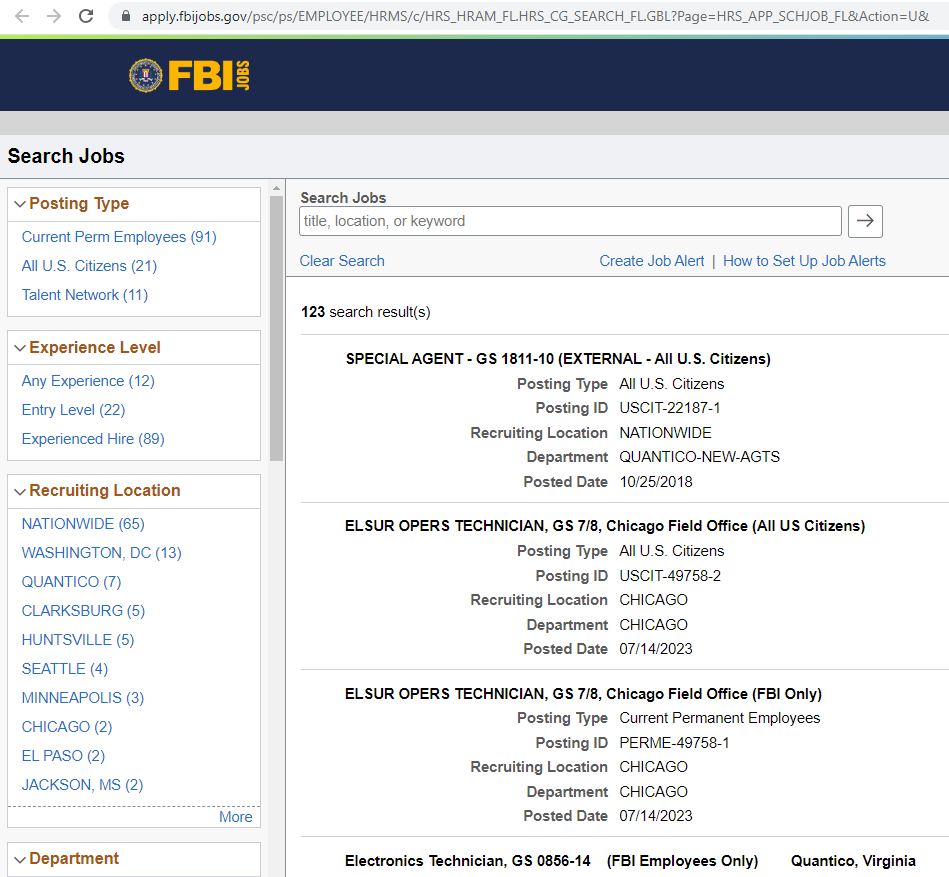Click posted date 10/25/2018
The image size is (949, 877).
tap(656, 482)
